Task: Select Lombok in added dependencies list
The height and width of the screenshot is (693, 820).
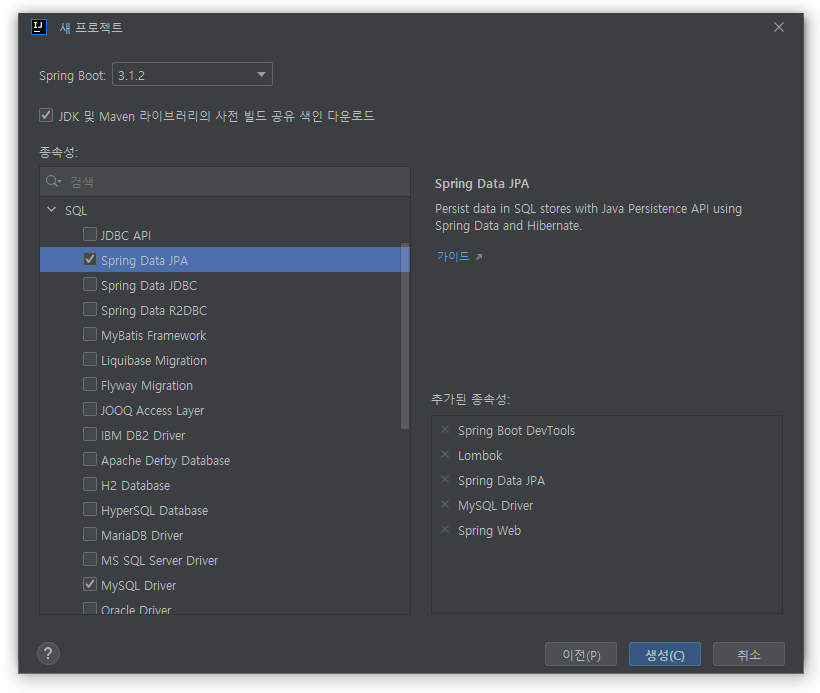Action: [480, 456]
